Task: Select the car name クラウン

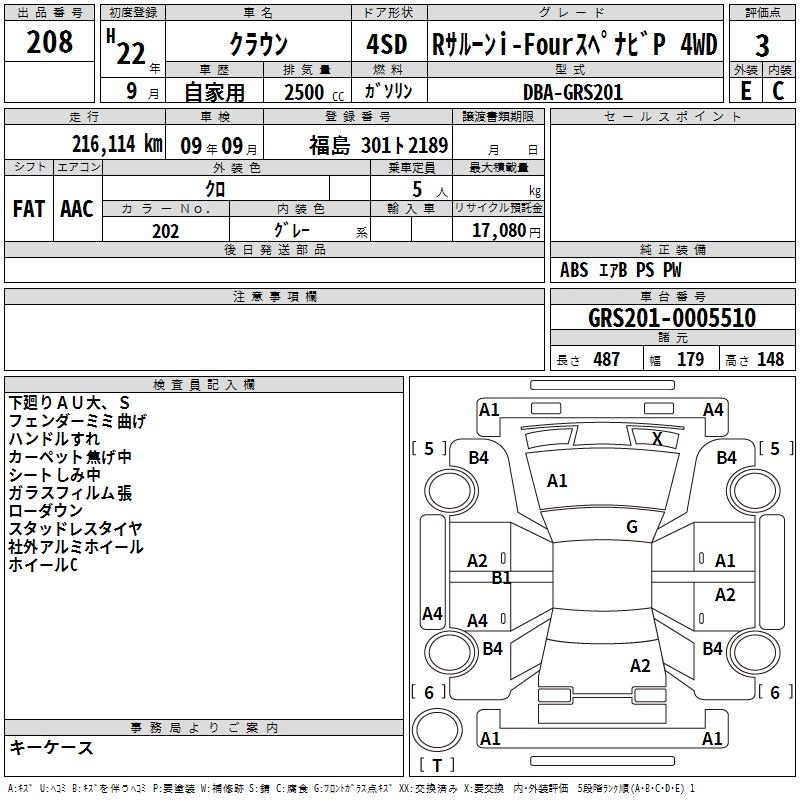Action: point(258,45)
